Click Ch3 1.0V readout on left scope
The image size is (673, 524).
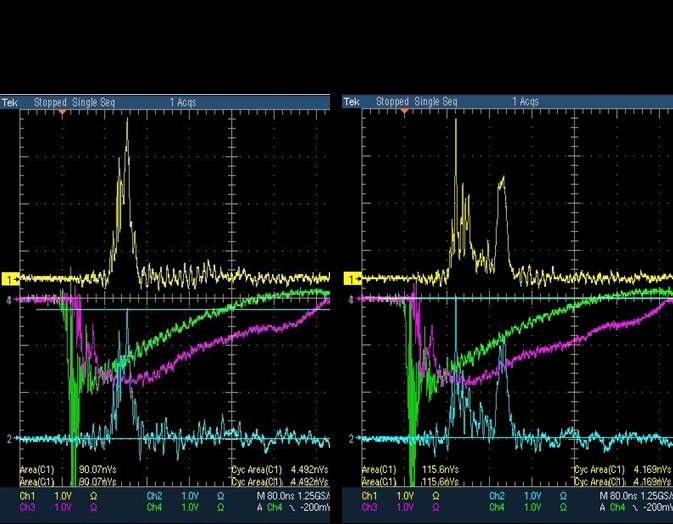coord(58,508)
